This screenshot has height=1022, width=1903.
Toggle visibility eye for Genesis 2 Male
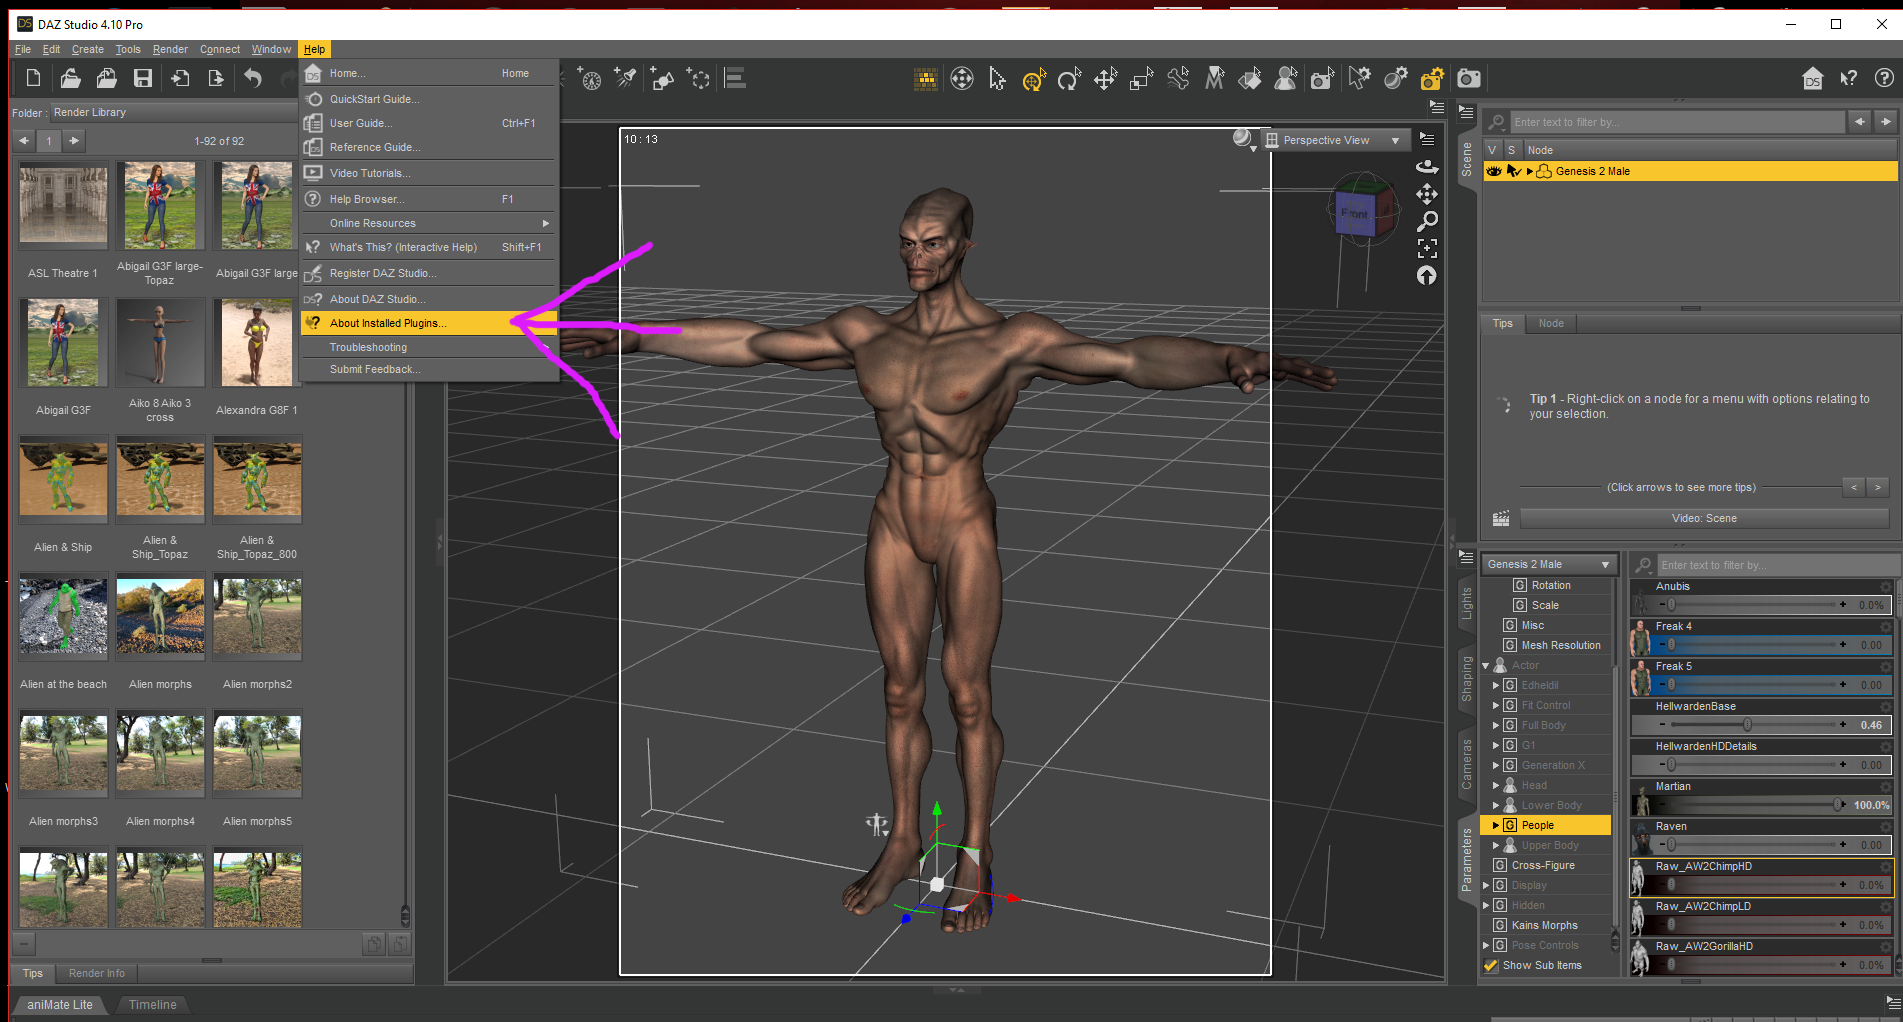(1493, 171)
